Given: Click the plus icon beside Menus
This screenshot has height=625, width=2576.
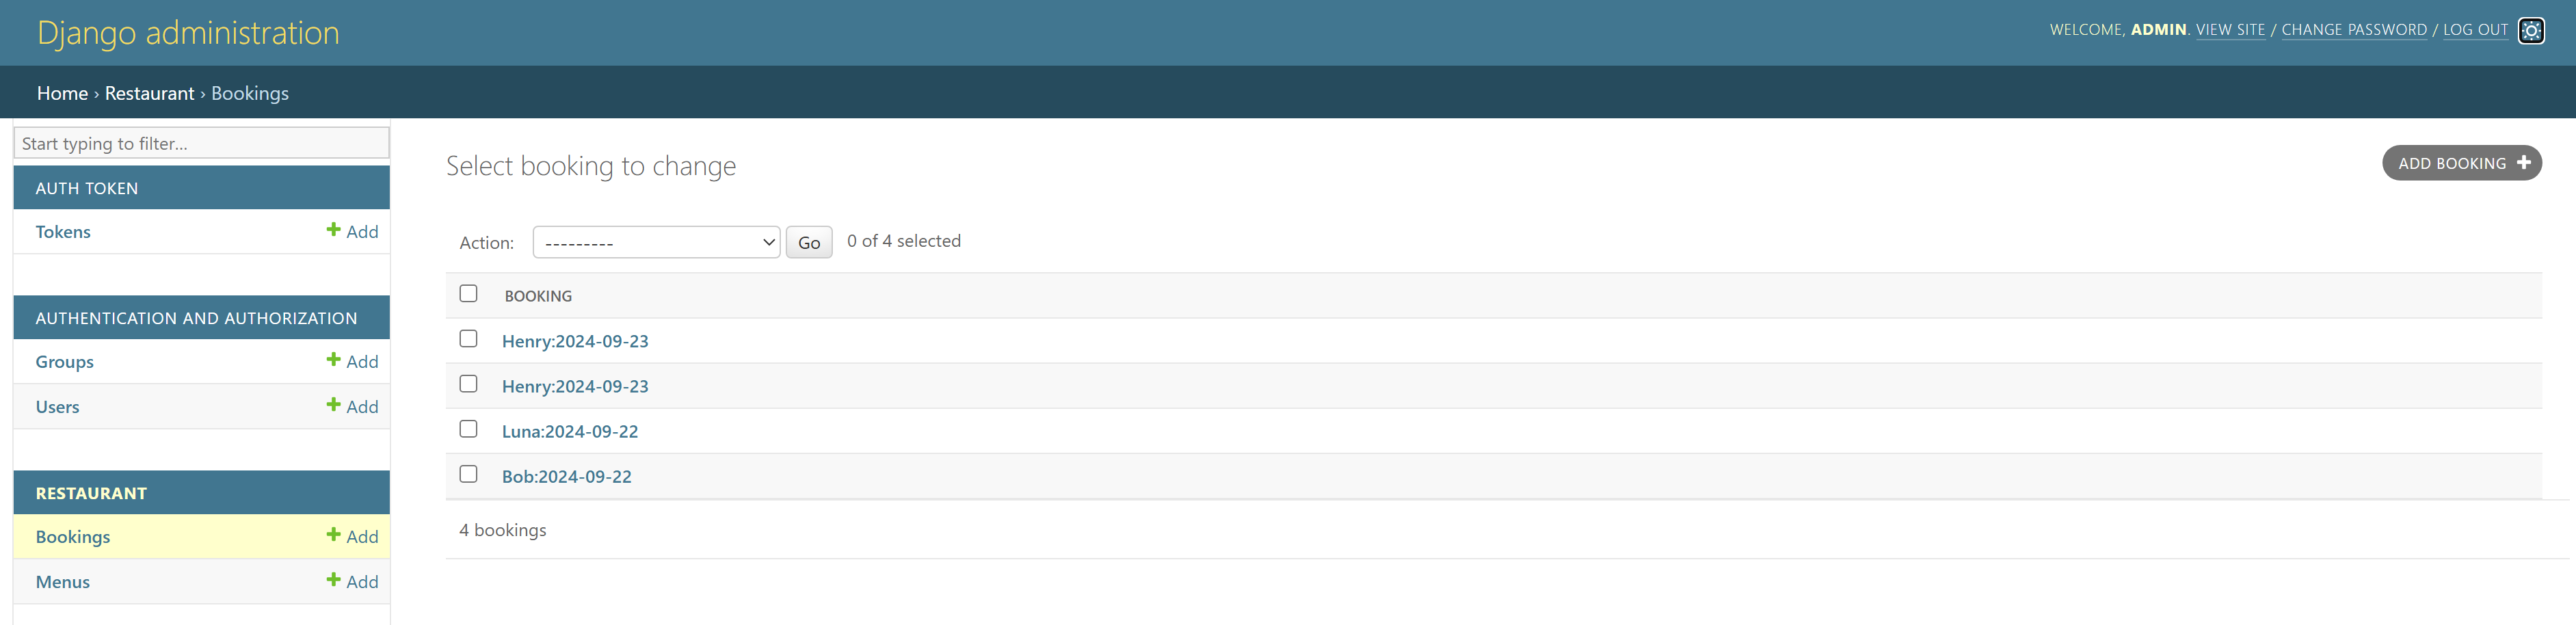Looking at the screenshot, I should pos(333,580).
